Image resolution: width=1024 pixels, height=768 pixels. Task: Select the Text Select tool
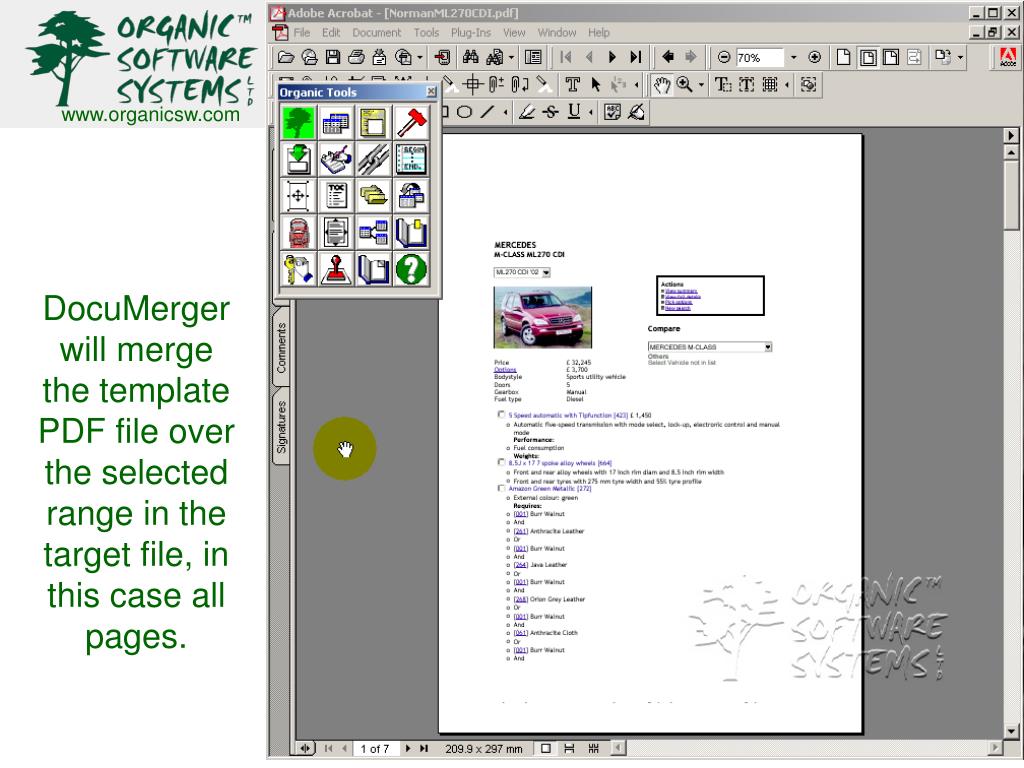coord(722,85)
